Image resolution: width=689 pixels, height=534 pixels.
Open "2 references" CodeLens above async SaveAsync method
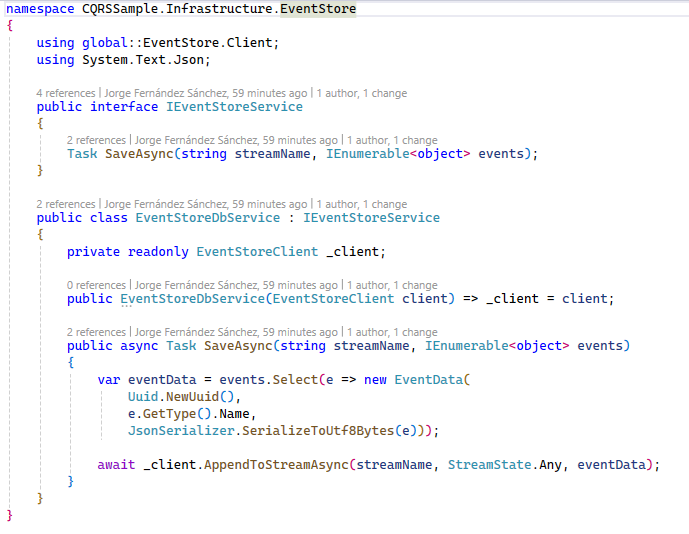(96, 332)
